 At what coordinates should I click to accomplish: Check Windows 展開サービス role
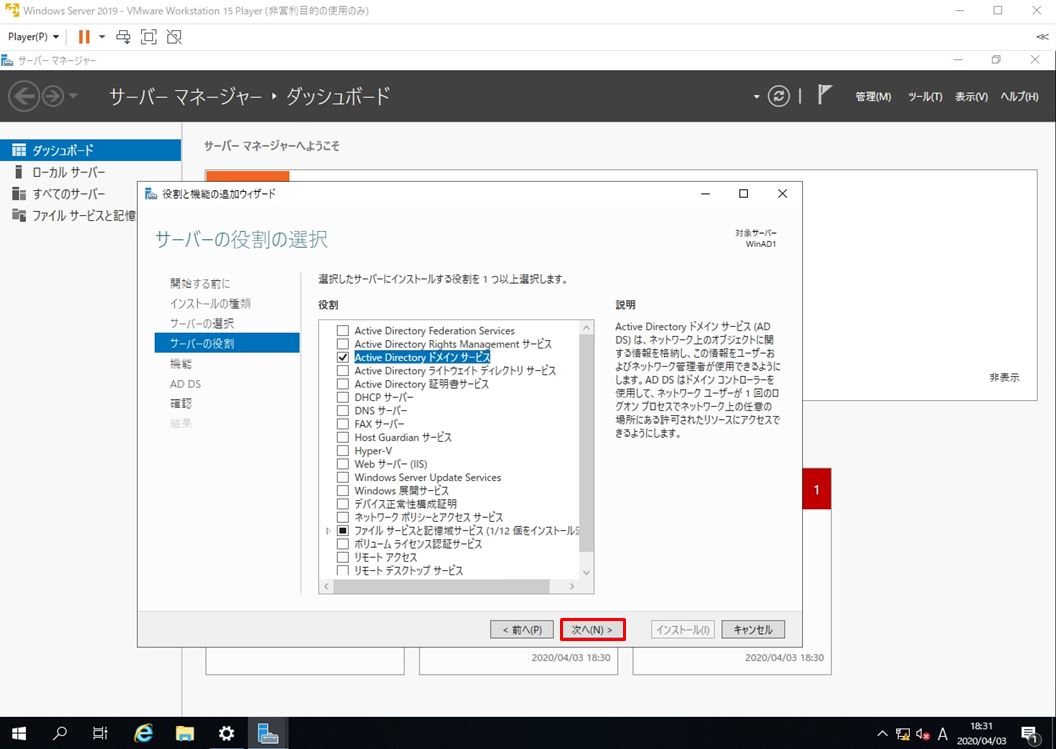343,490
